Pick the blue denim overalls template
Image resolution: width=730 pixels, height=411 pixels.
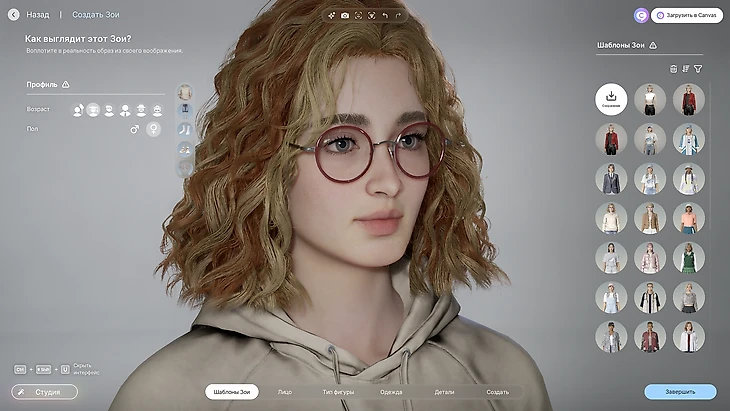coord(611,297)
